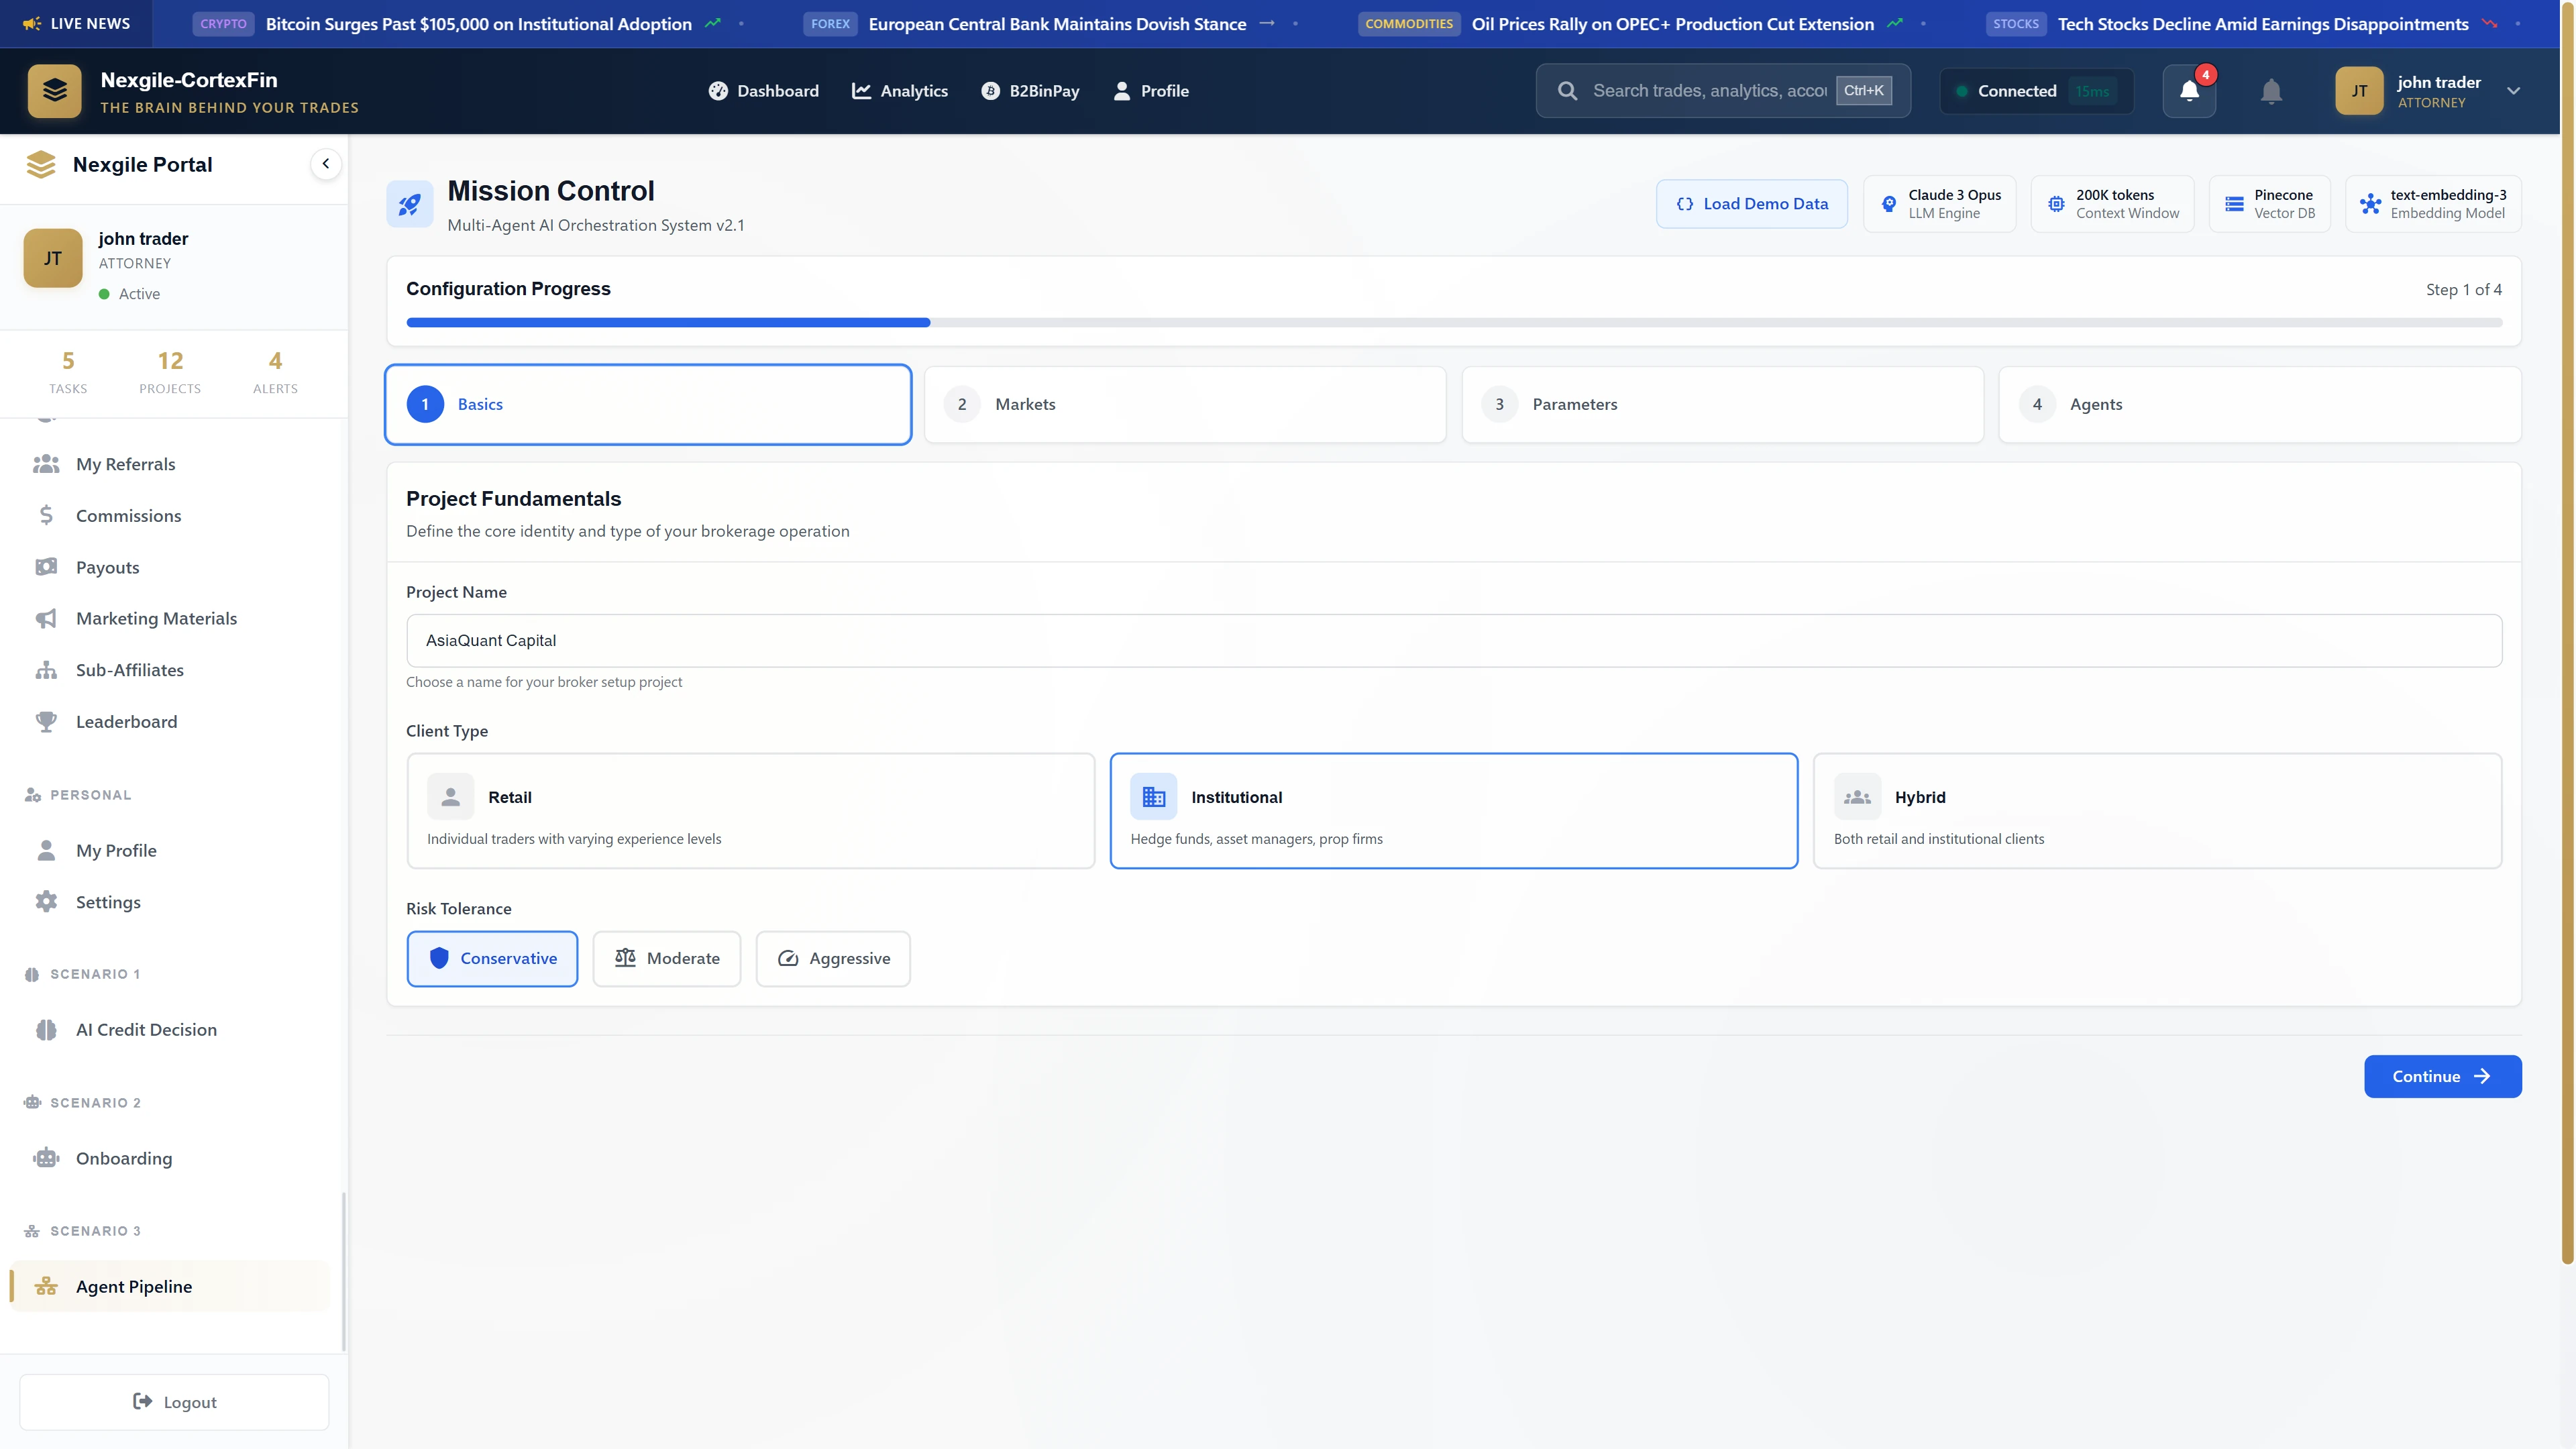The image size is (2576, 1449).
Task: Collapse the Nexgile Portal sidebar
Action: 325,163
